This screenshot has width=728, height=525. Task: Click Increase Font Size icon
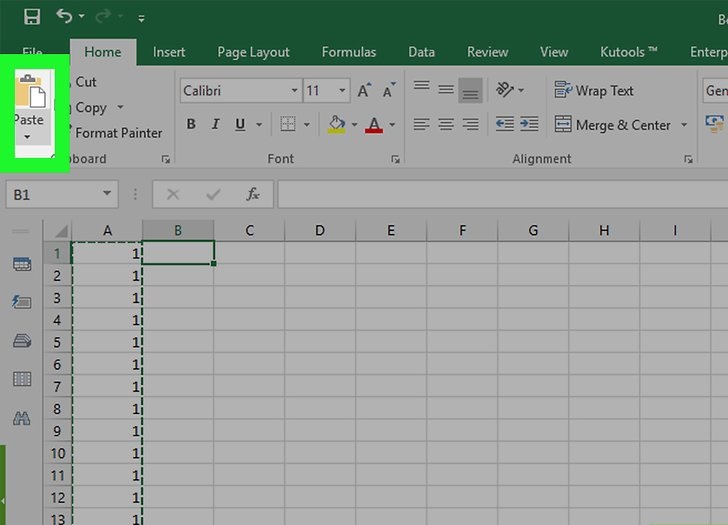click(x=364, y=91)
